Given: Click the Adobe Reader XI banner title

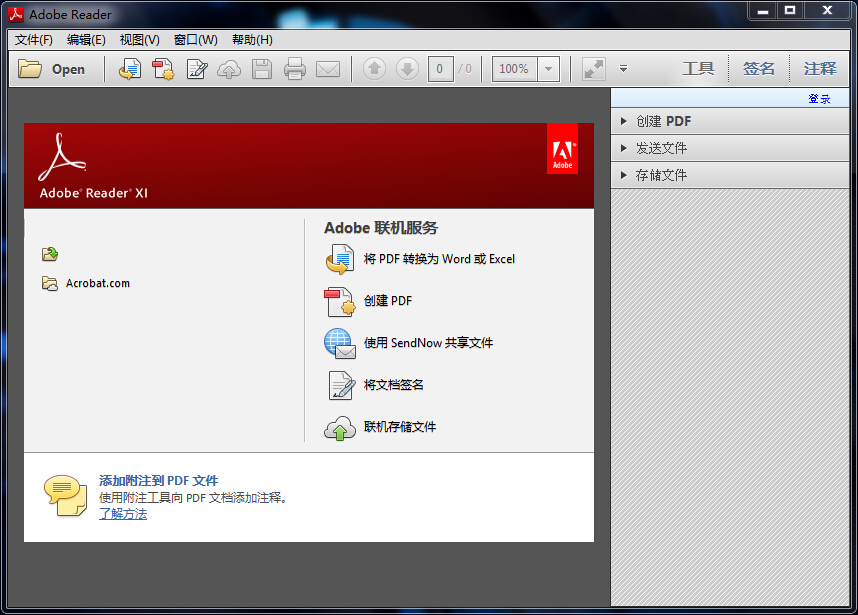Looking at the screenshot, I should click(x=94, y=193).
